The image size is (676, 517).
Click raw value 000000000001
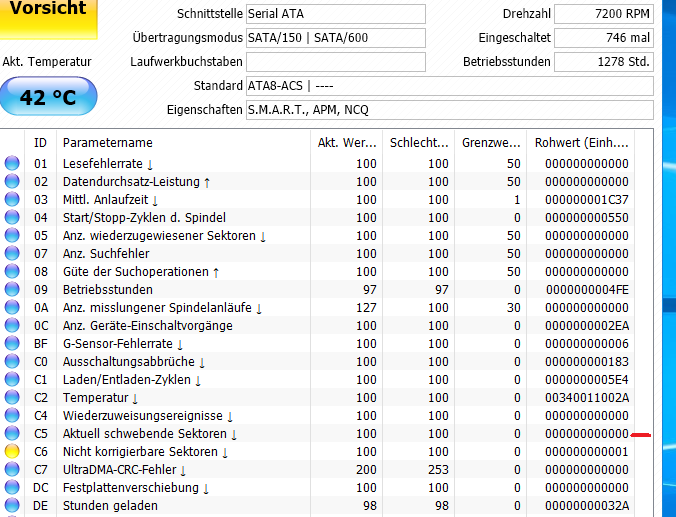pos(587,451)
